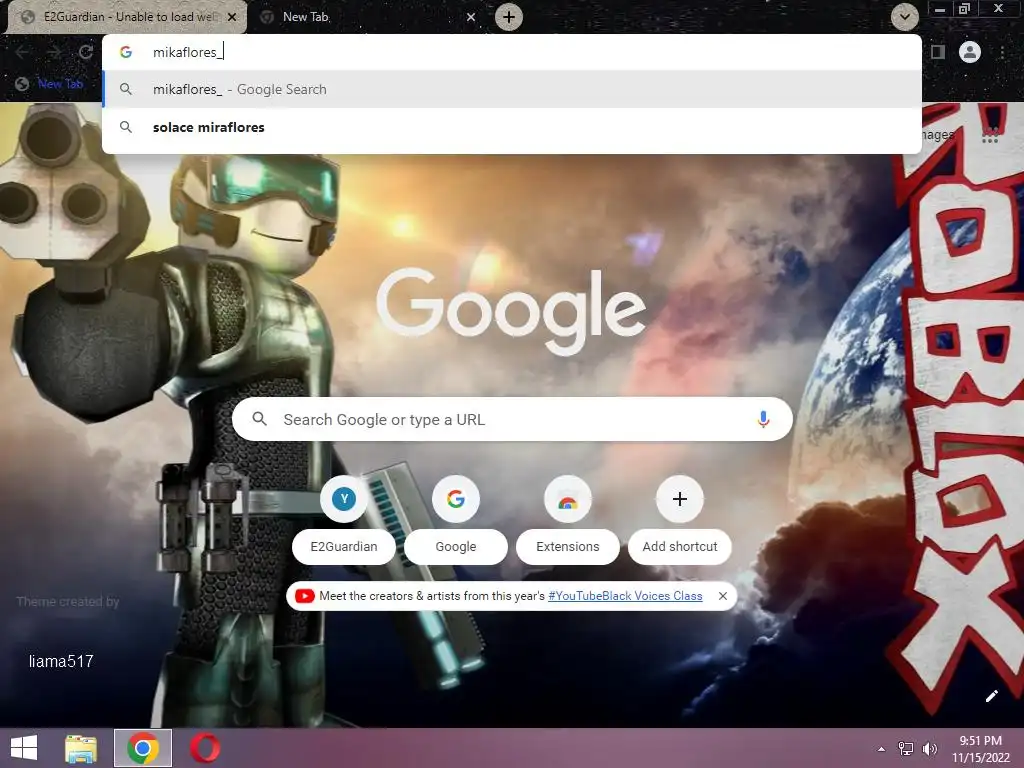Click the address bar text mikaflores_
Screen dimensions: 1024x768
pos(187,52)
